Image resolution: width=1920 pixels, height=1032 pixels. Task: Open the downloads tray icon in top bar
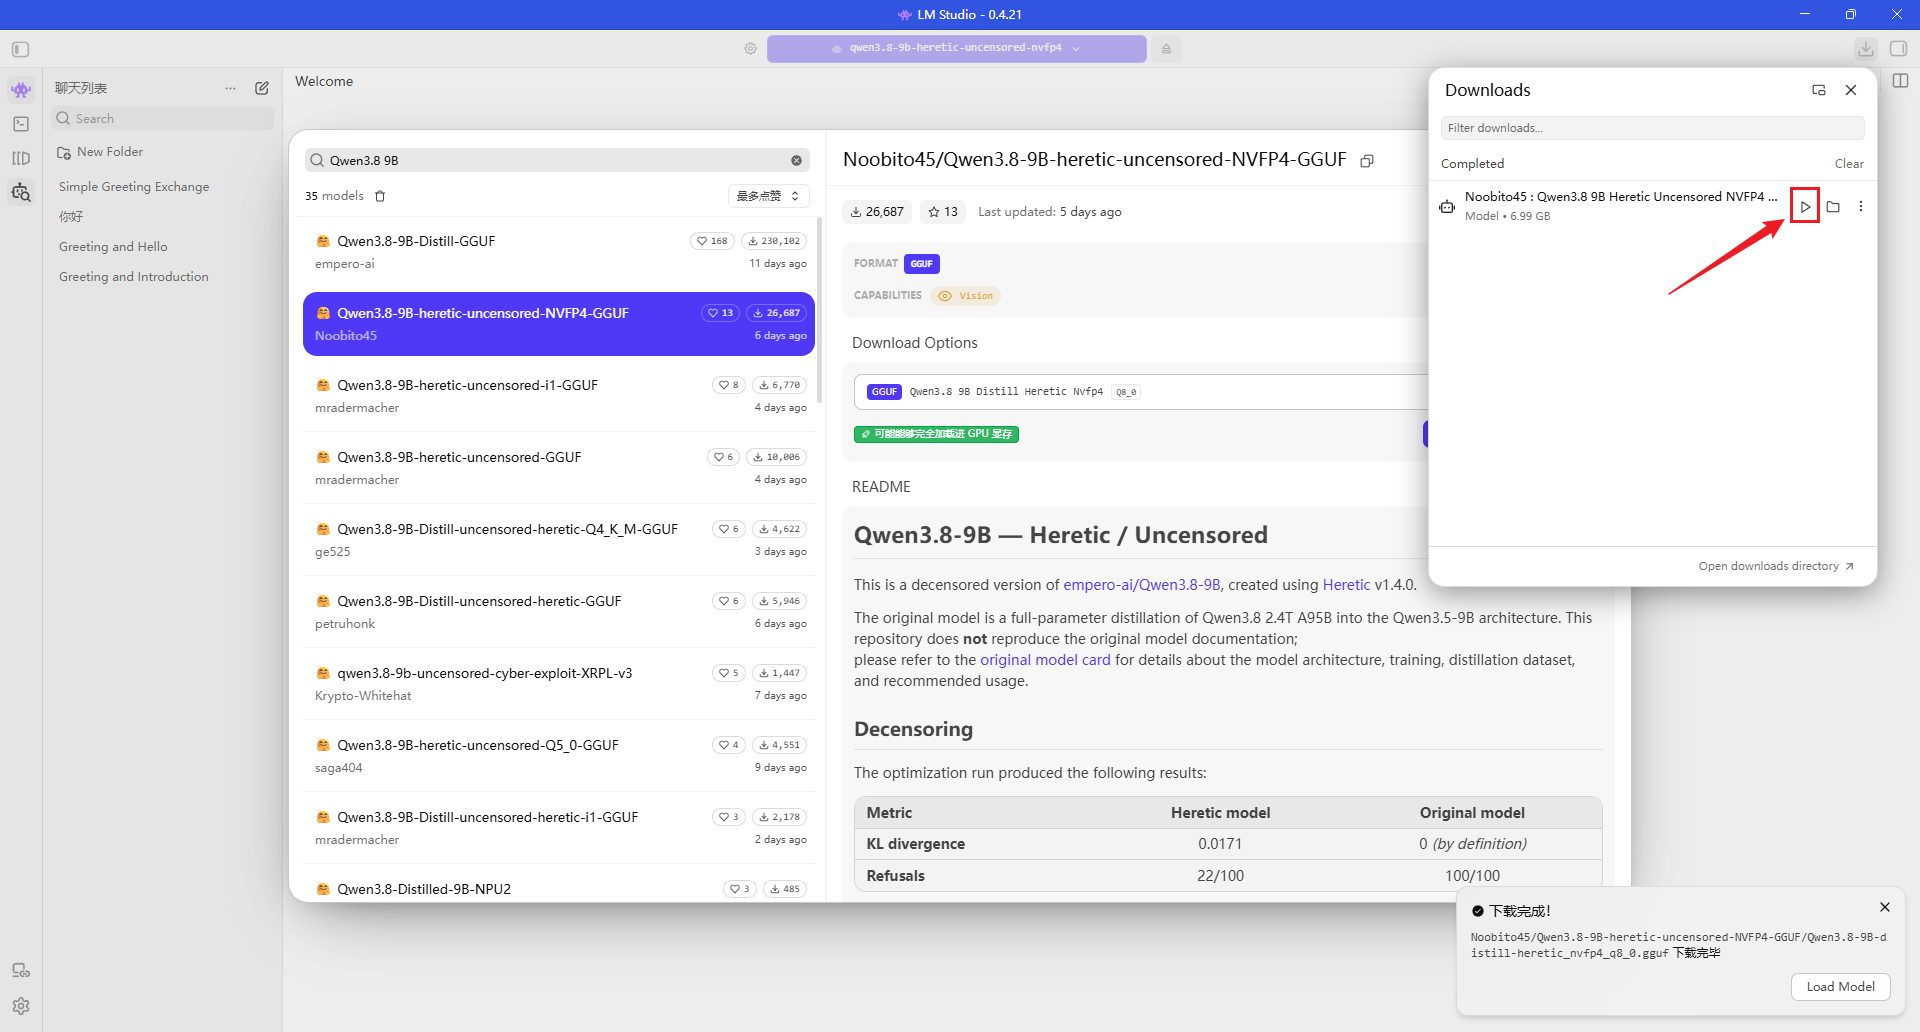pyautogui.click(x=1866, y=49)
